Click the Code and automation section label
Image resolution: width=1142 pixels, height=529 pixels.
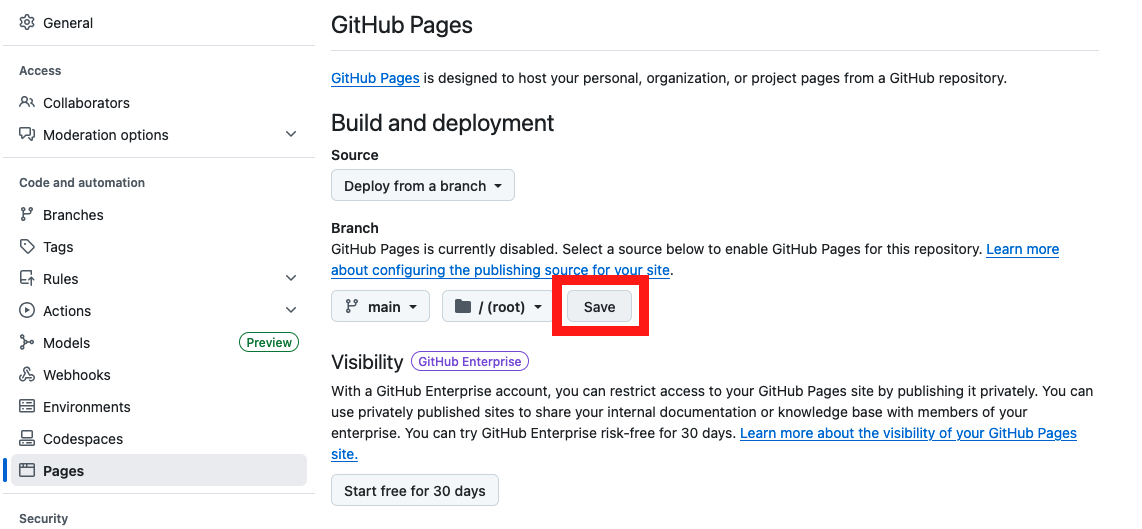82,183
